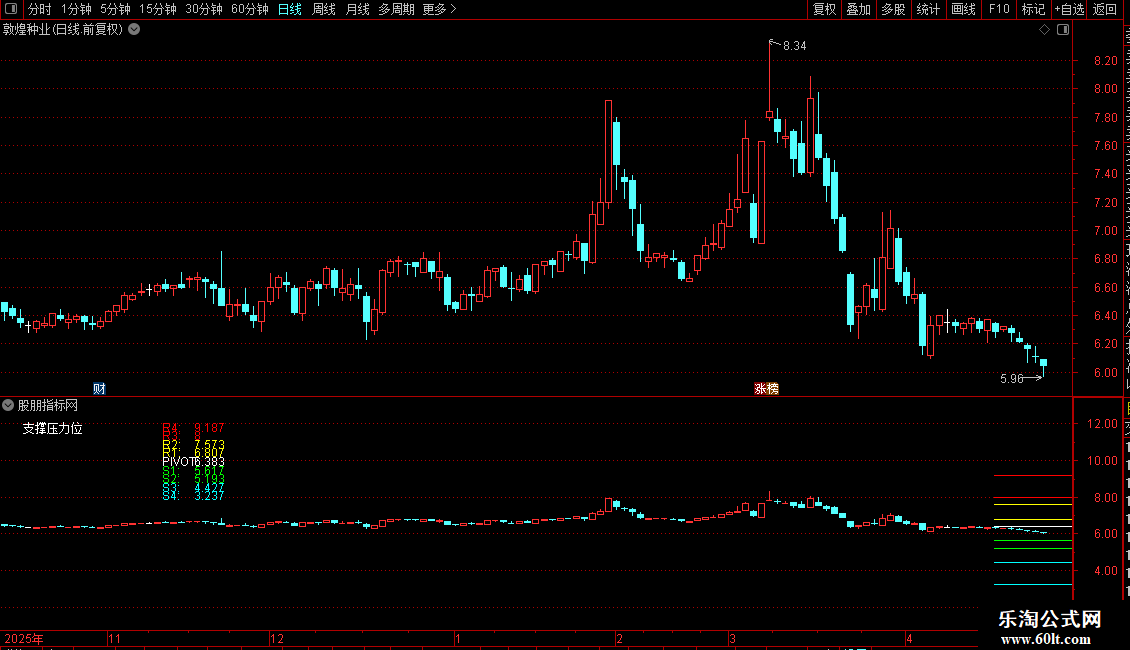Open F10 company information
The width and height of the screenshot is (1130, 650).
tap(999, 9)
